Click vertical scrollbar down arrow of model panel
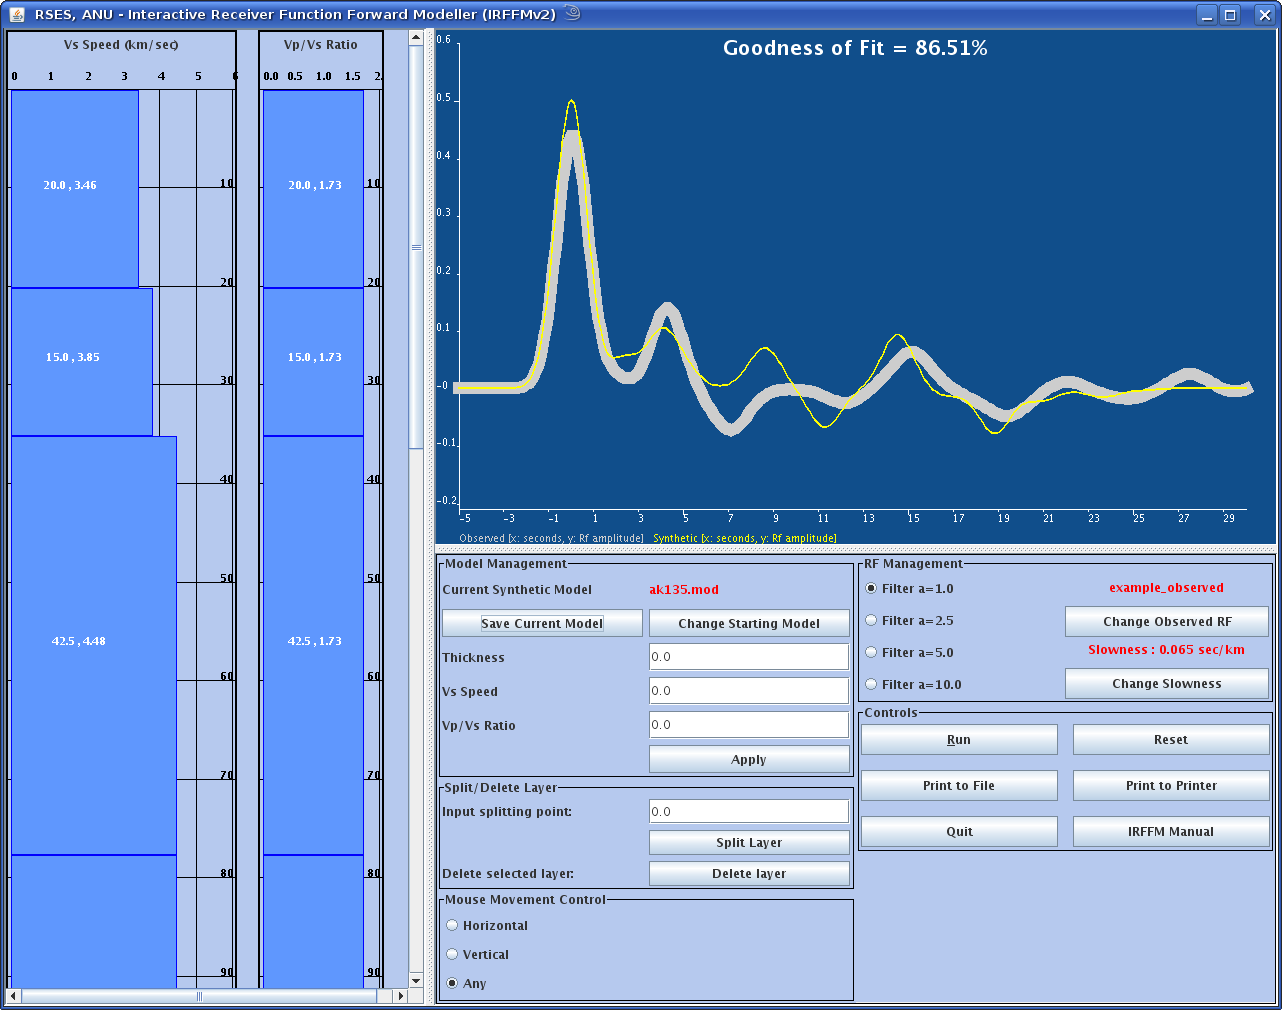 point(417,981)
